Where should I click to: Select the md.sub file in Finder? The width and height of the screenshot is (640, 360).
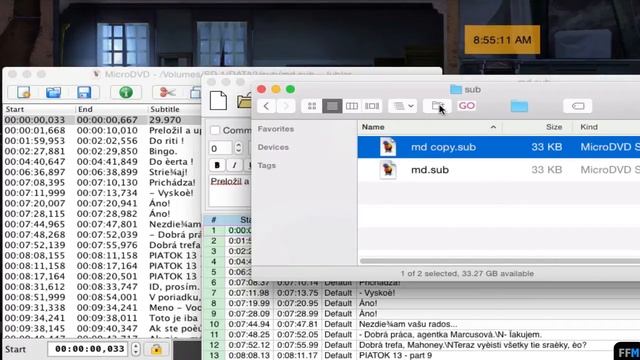pos(499,170)
